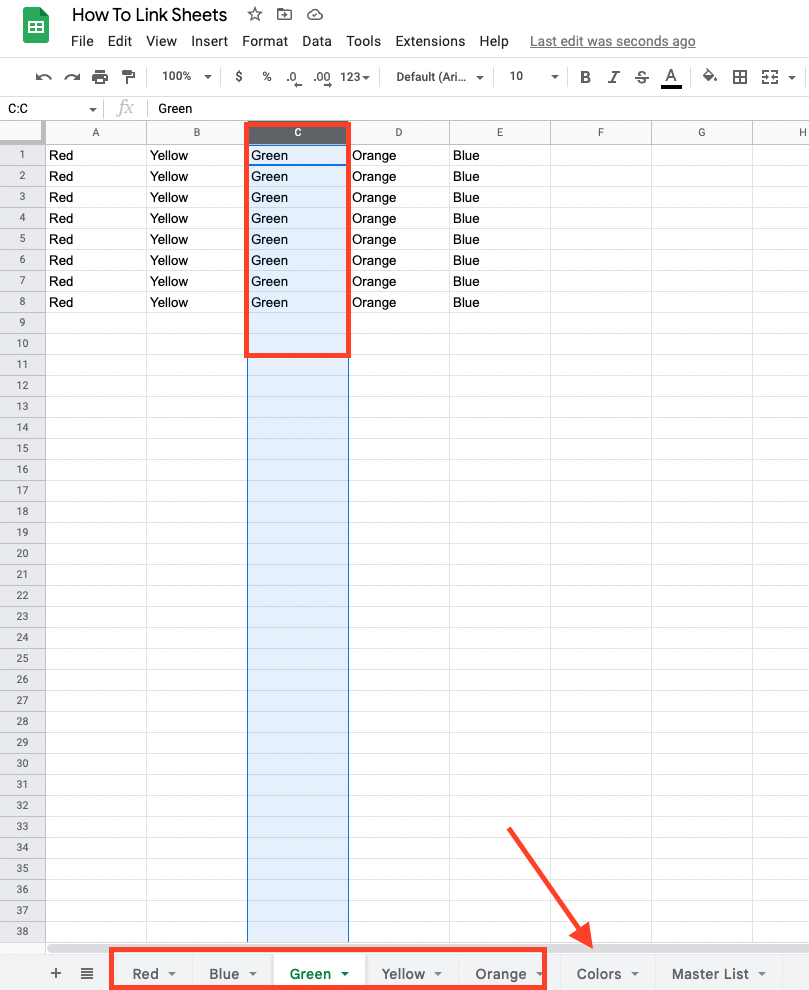Screen dimensions: 809x990
Task: Apply percent formatting
Action: tap(265, 76)
